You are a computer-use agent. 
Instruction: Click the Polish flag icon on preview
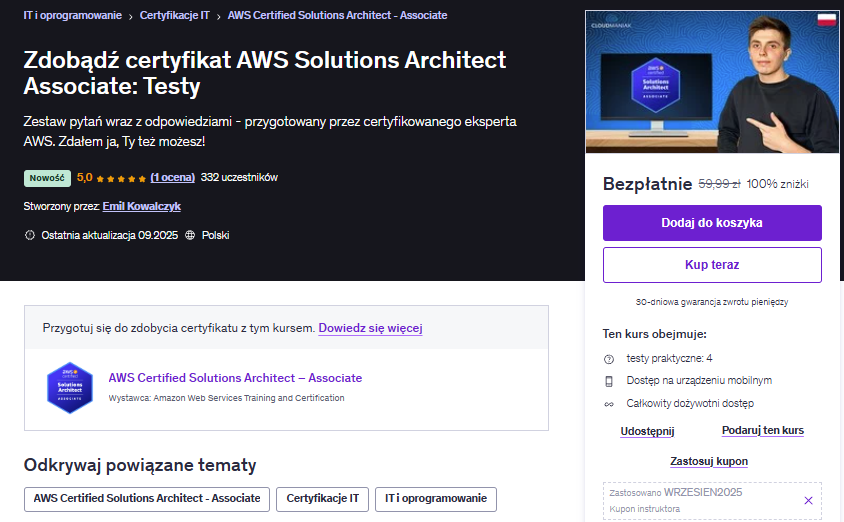click(826, 20)
